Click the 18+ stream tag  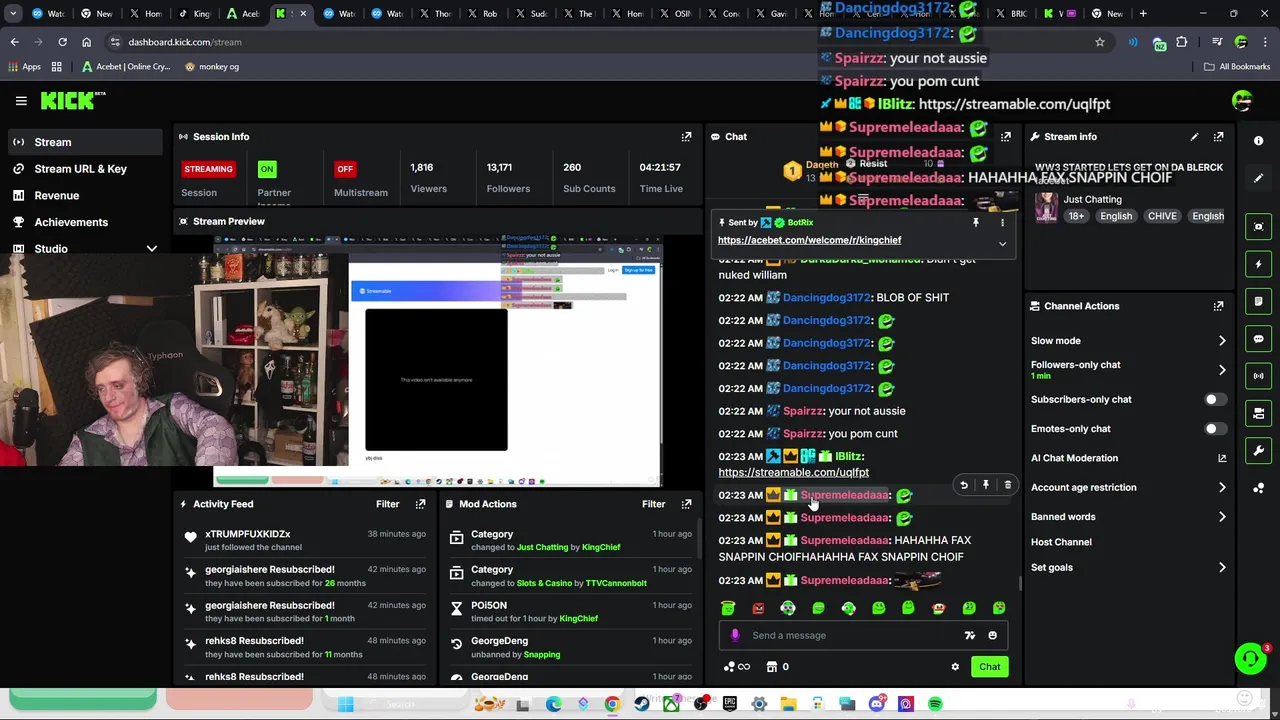pyautogui.click(x=1076, y=216)
